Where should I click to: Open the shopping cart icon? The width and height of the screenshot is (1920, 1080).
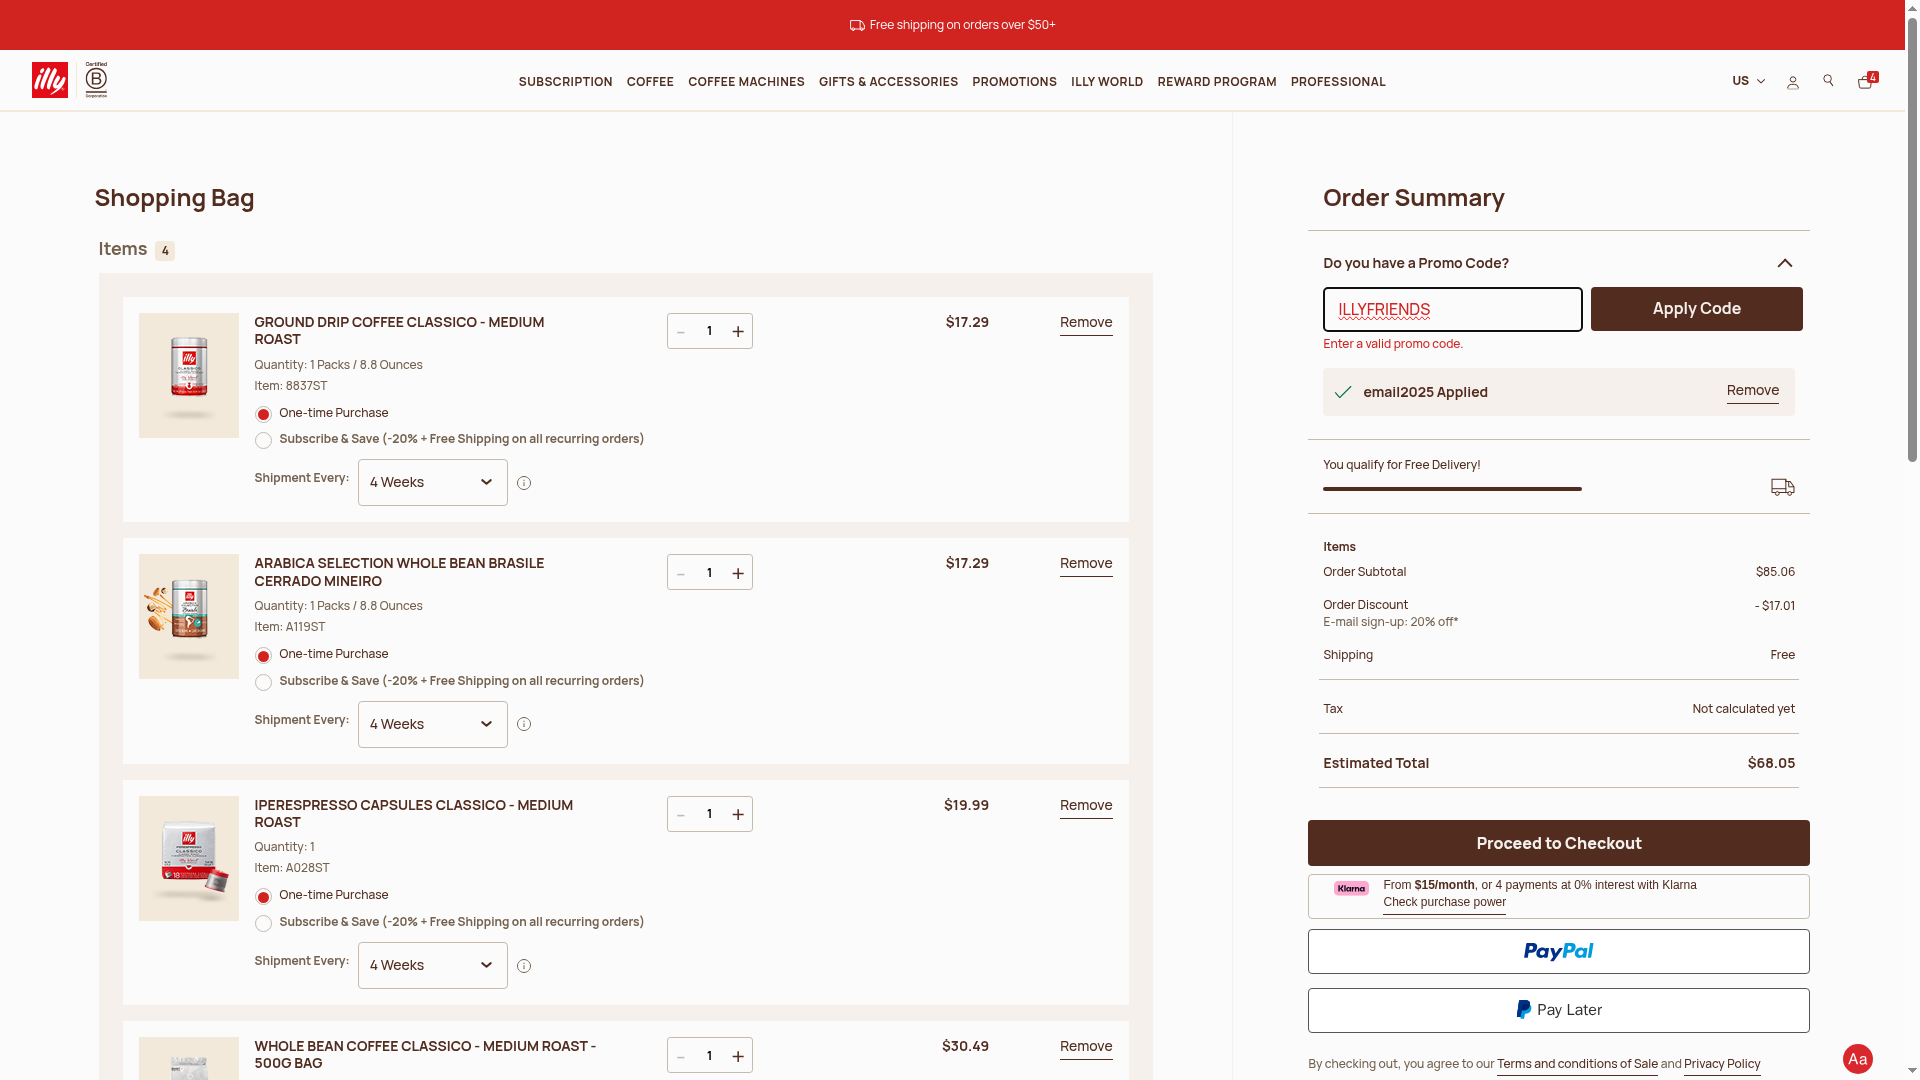click(1865, 82)
